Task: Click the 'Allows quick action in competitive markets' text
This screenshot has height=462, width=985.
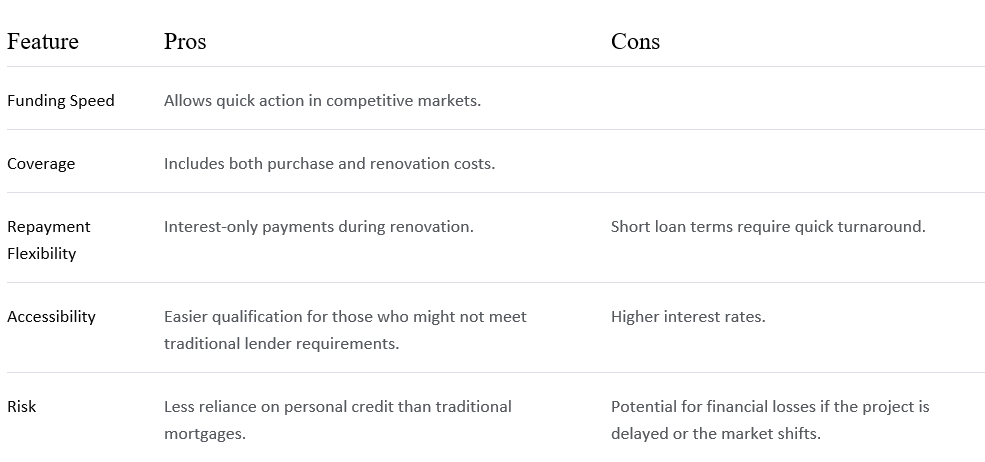Action: (x=322, y=100)
